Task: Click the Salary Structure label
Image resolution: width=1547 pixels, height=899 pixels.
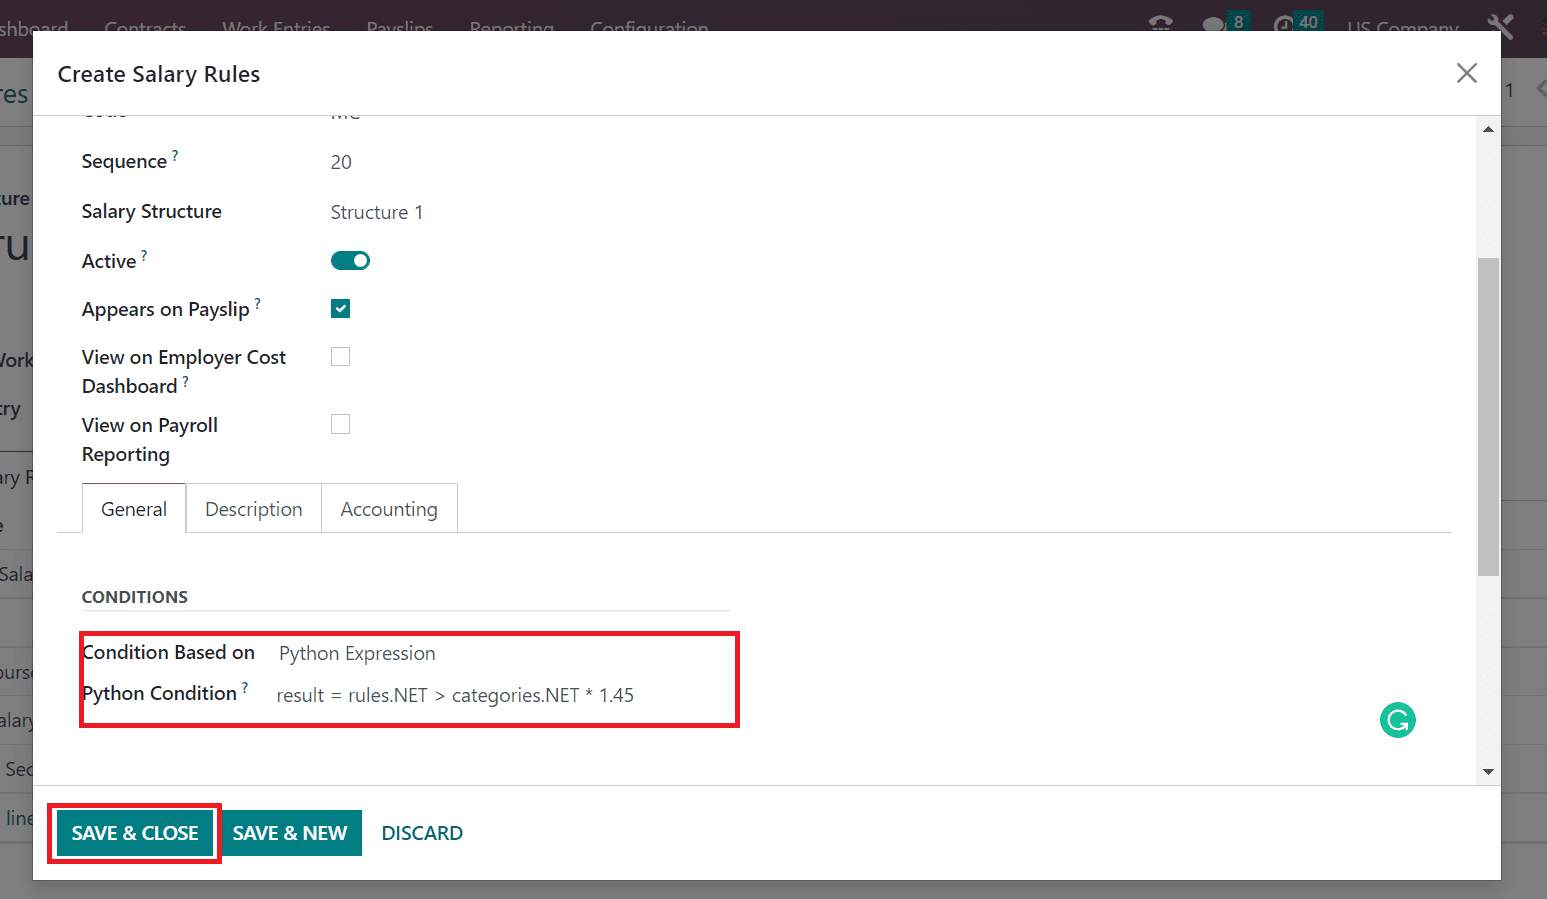Action: (152, 211)
